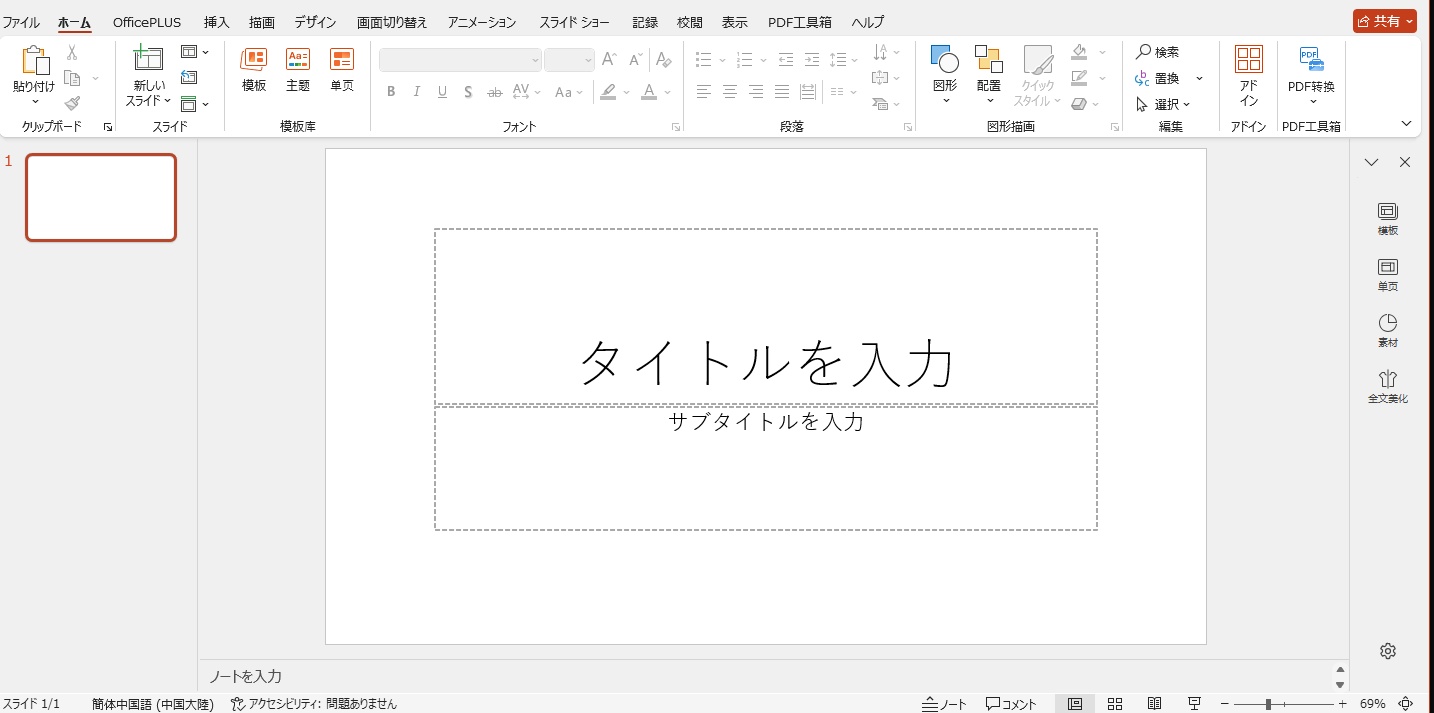Open the アドイン add-ins icon

(x=1249, y=59)
